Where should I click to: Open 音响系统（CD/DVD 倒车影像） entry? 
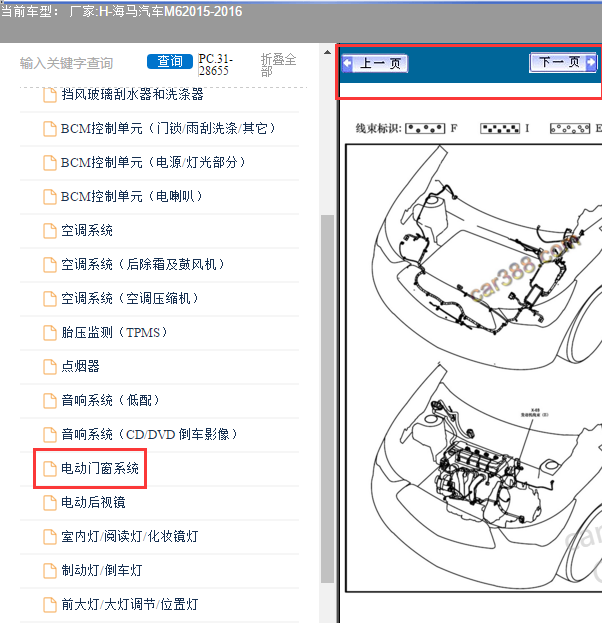click(x=149, y=434)
